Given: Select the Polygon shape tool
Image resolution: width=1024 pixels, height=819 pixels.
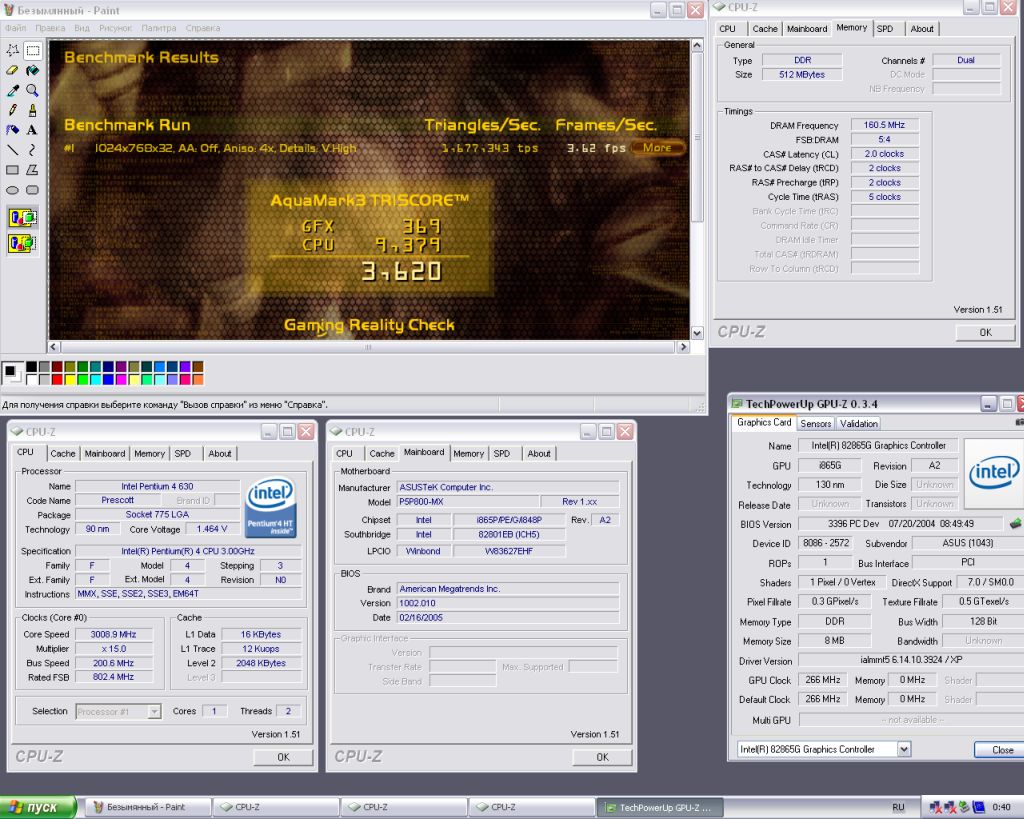Looking at the screenshot, I should tap(33, 170).
